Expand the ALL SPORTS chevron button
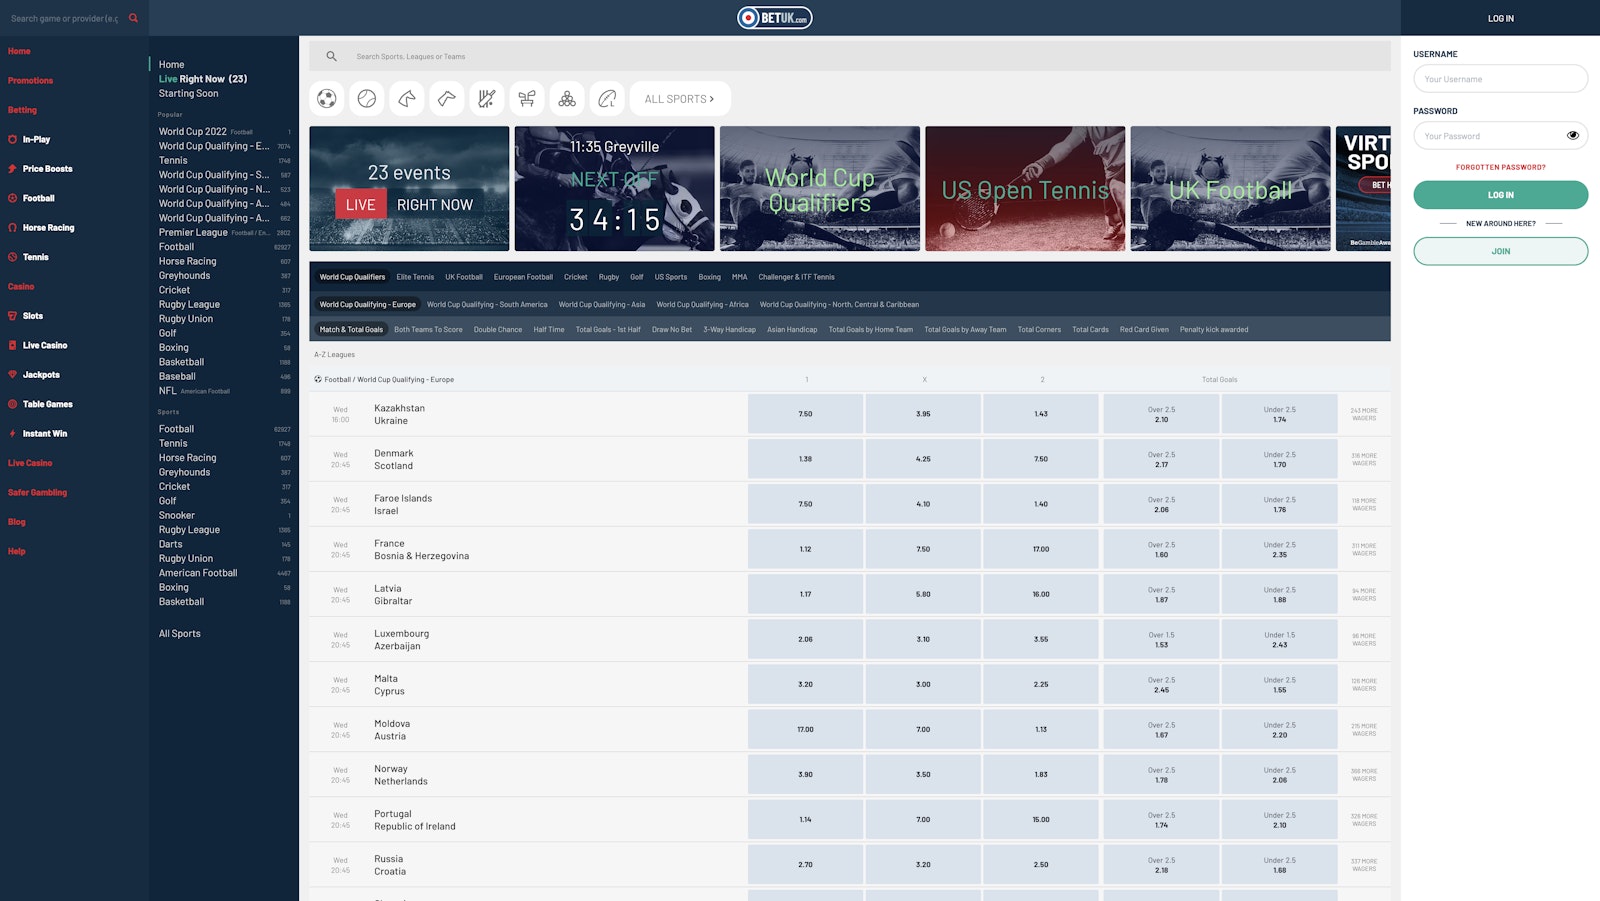 coord(680,99)
